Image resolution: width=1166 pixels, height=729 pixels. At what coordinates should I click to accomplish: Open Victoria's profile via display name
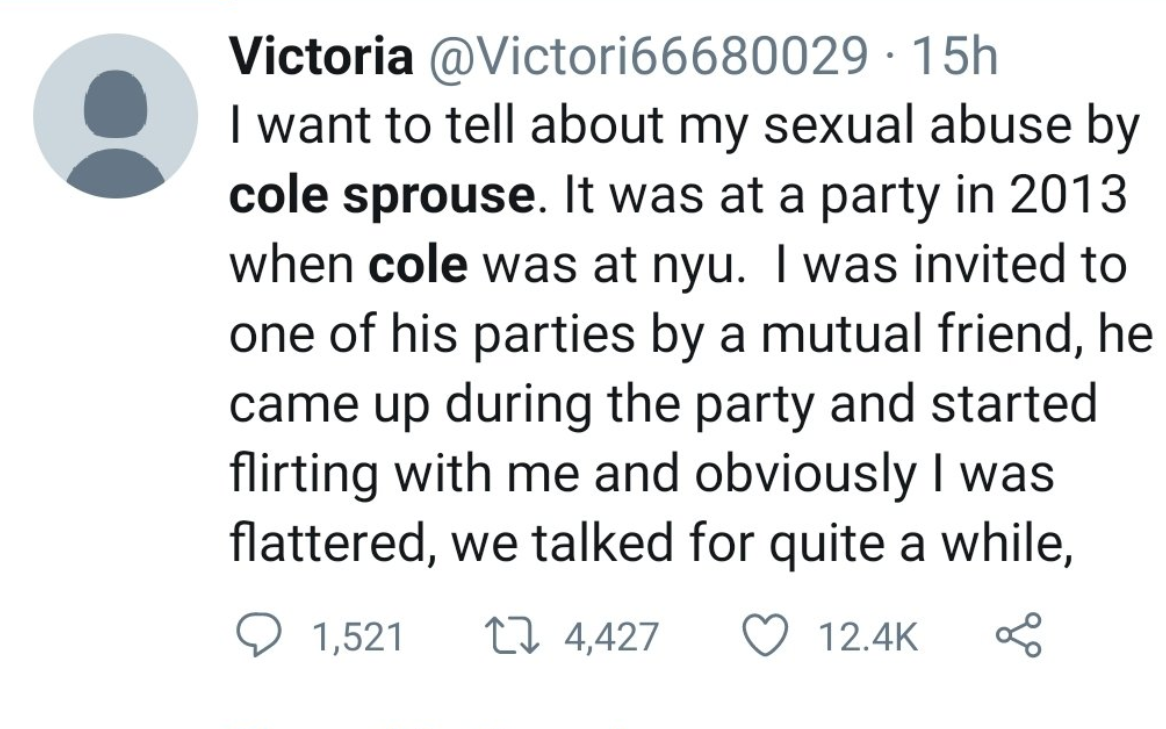pos(322,57)
